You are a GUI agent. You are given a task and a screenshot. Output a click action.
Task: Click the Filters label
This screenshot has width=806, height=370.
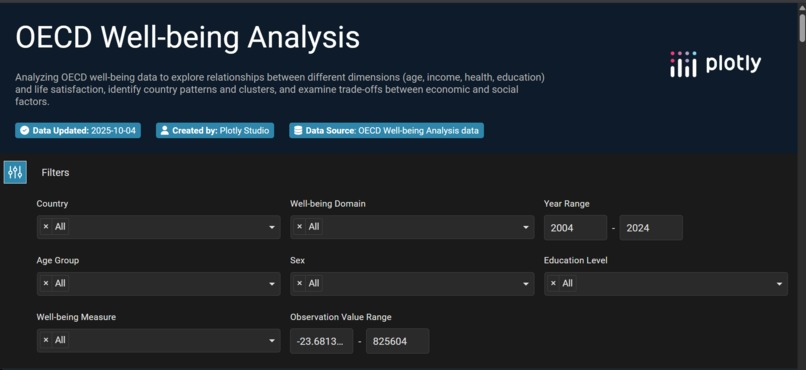point(56,173)
